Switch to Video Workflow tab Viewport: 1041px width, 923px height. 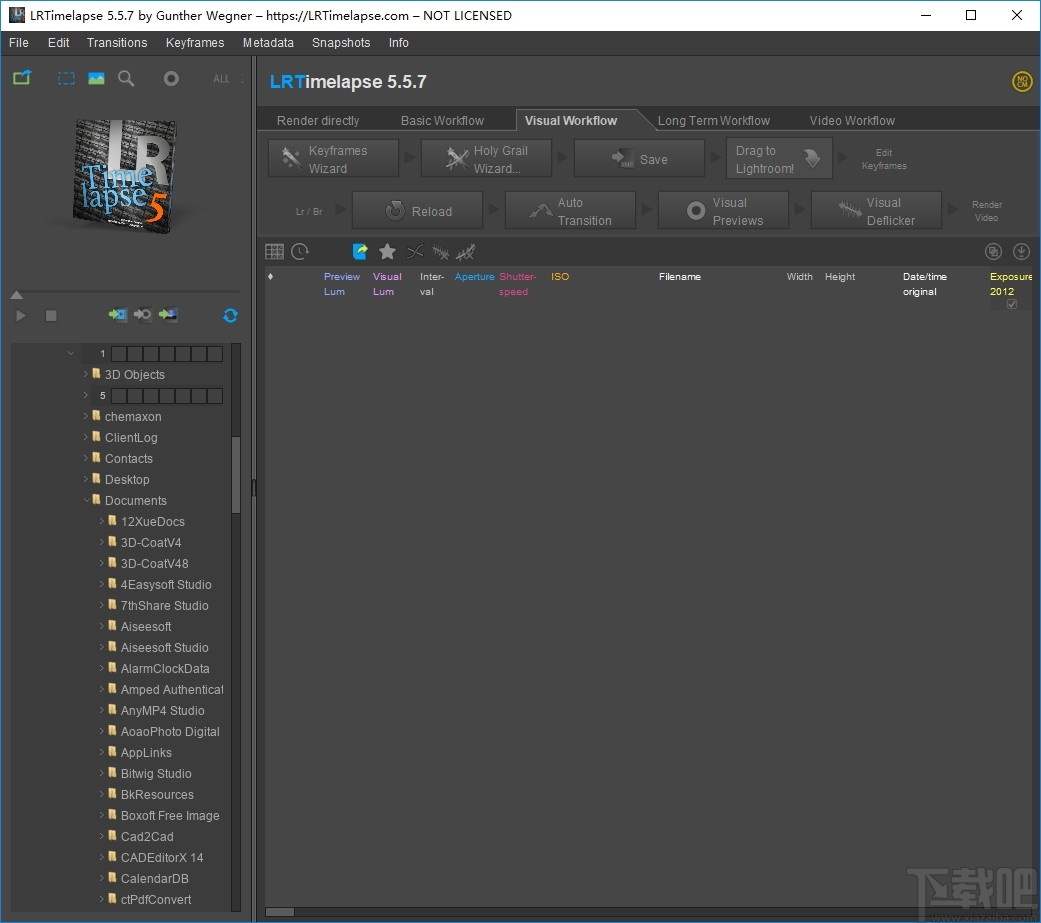coord(852,121)
